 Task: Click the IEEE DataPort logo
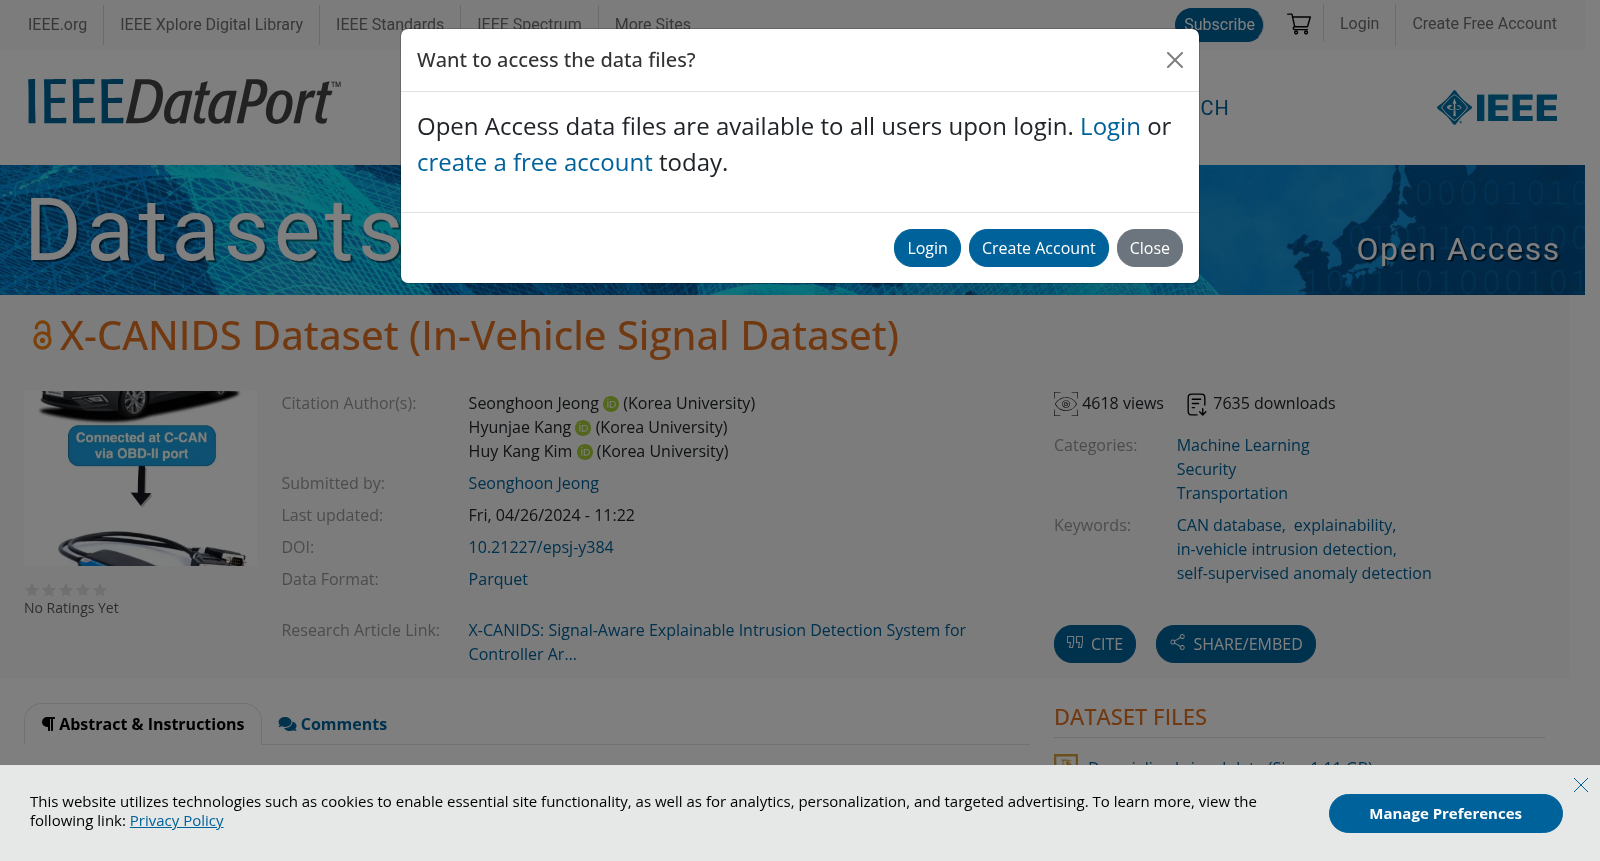(x=184, y=102)
